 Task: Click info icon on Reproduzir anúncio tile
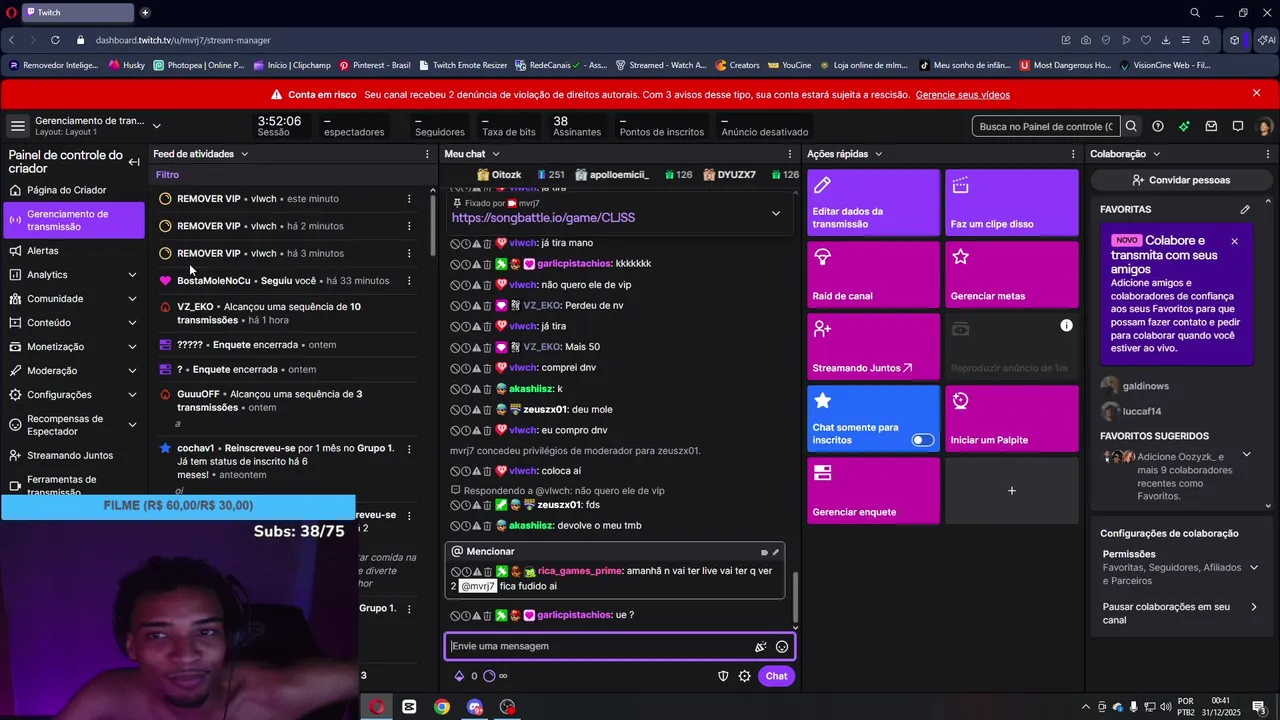point(1066,326)
